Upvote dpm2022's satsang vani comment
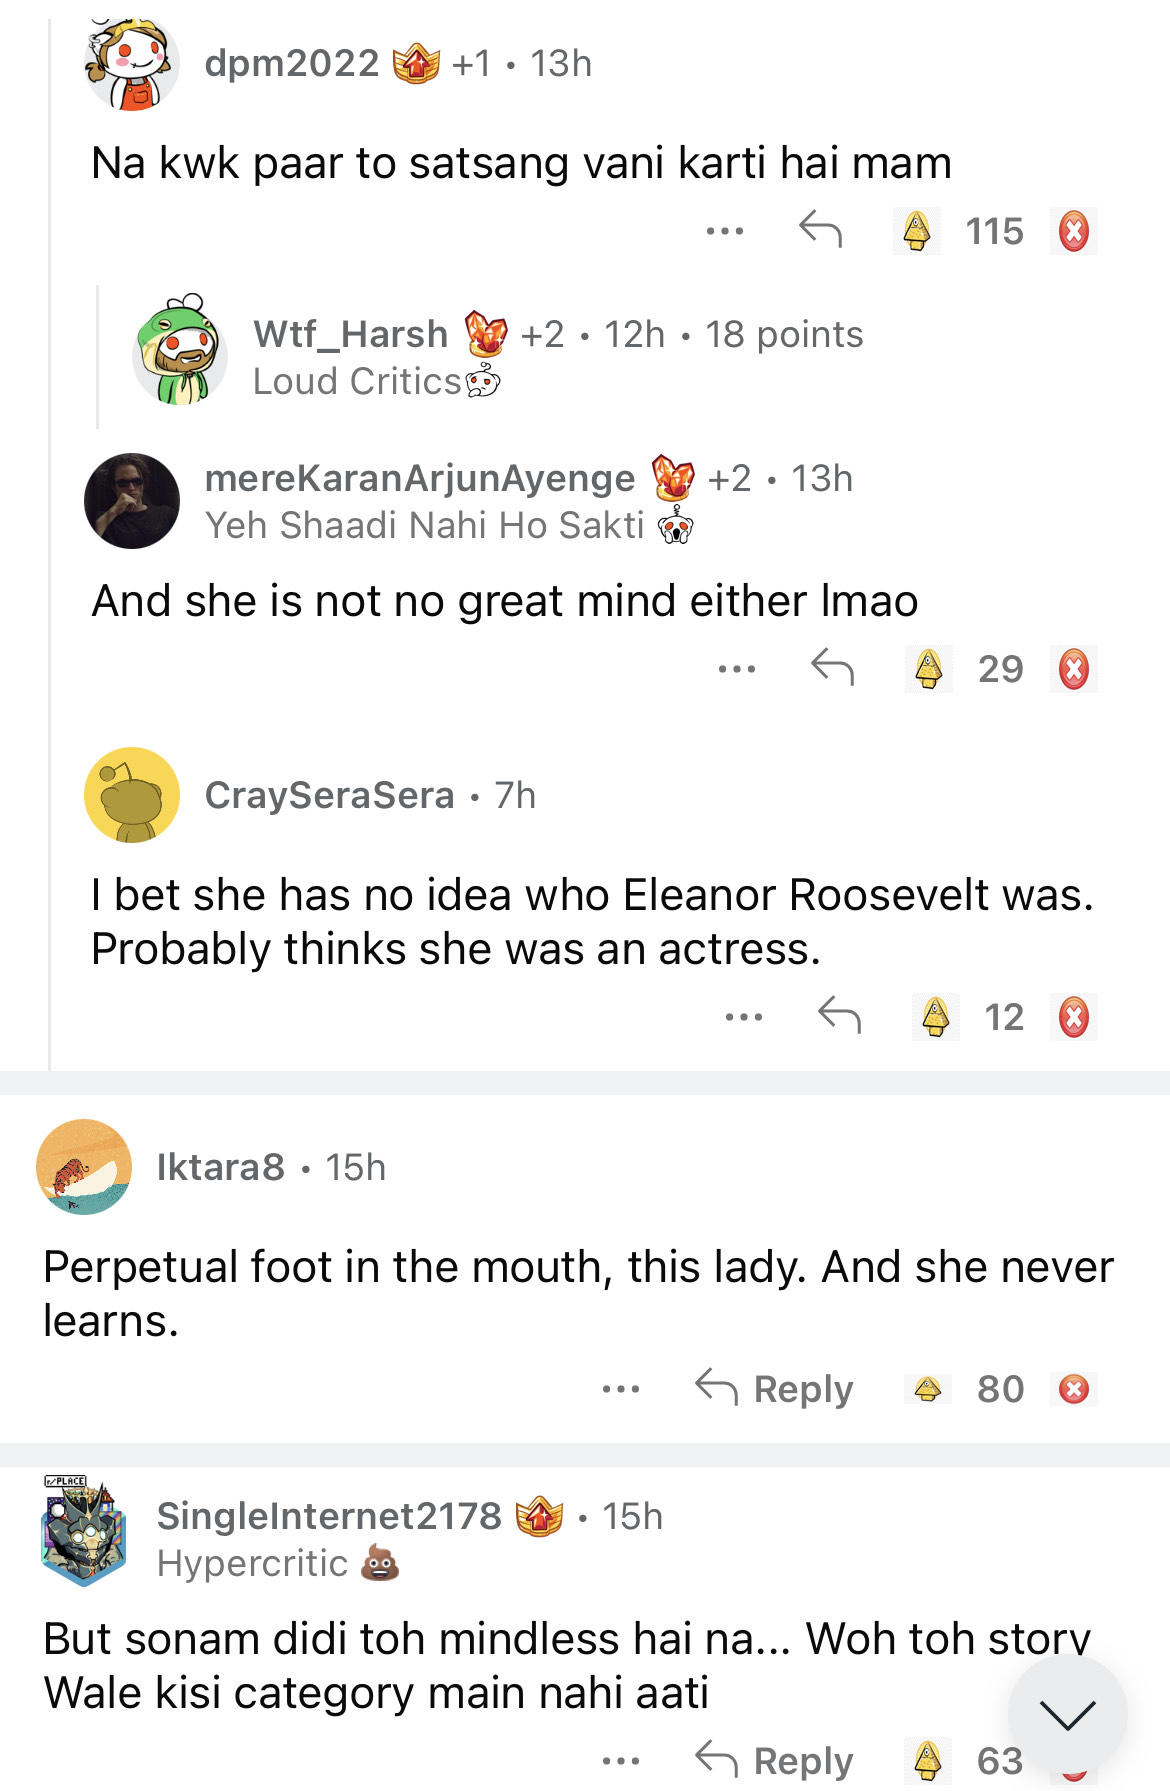Screen dimensions: 1170x1791 [x=917, y=232]
